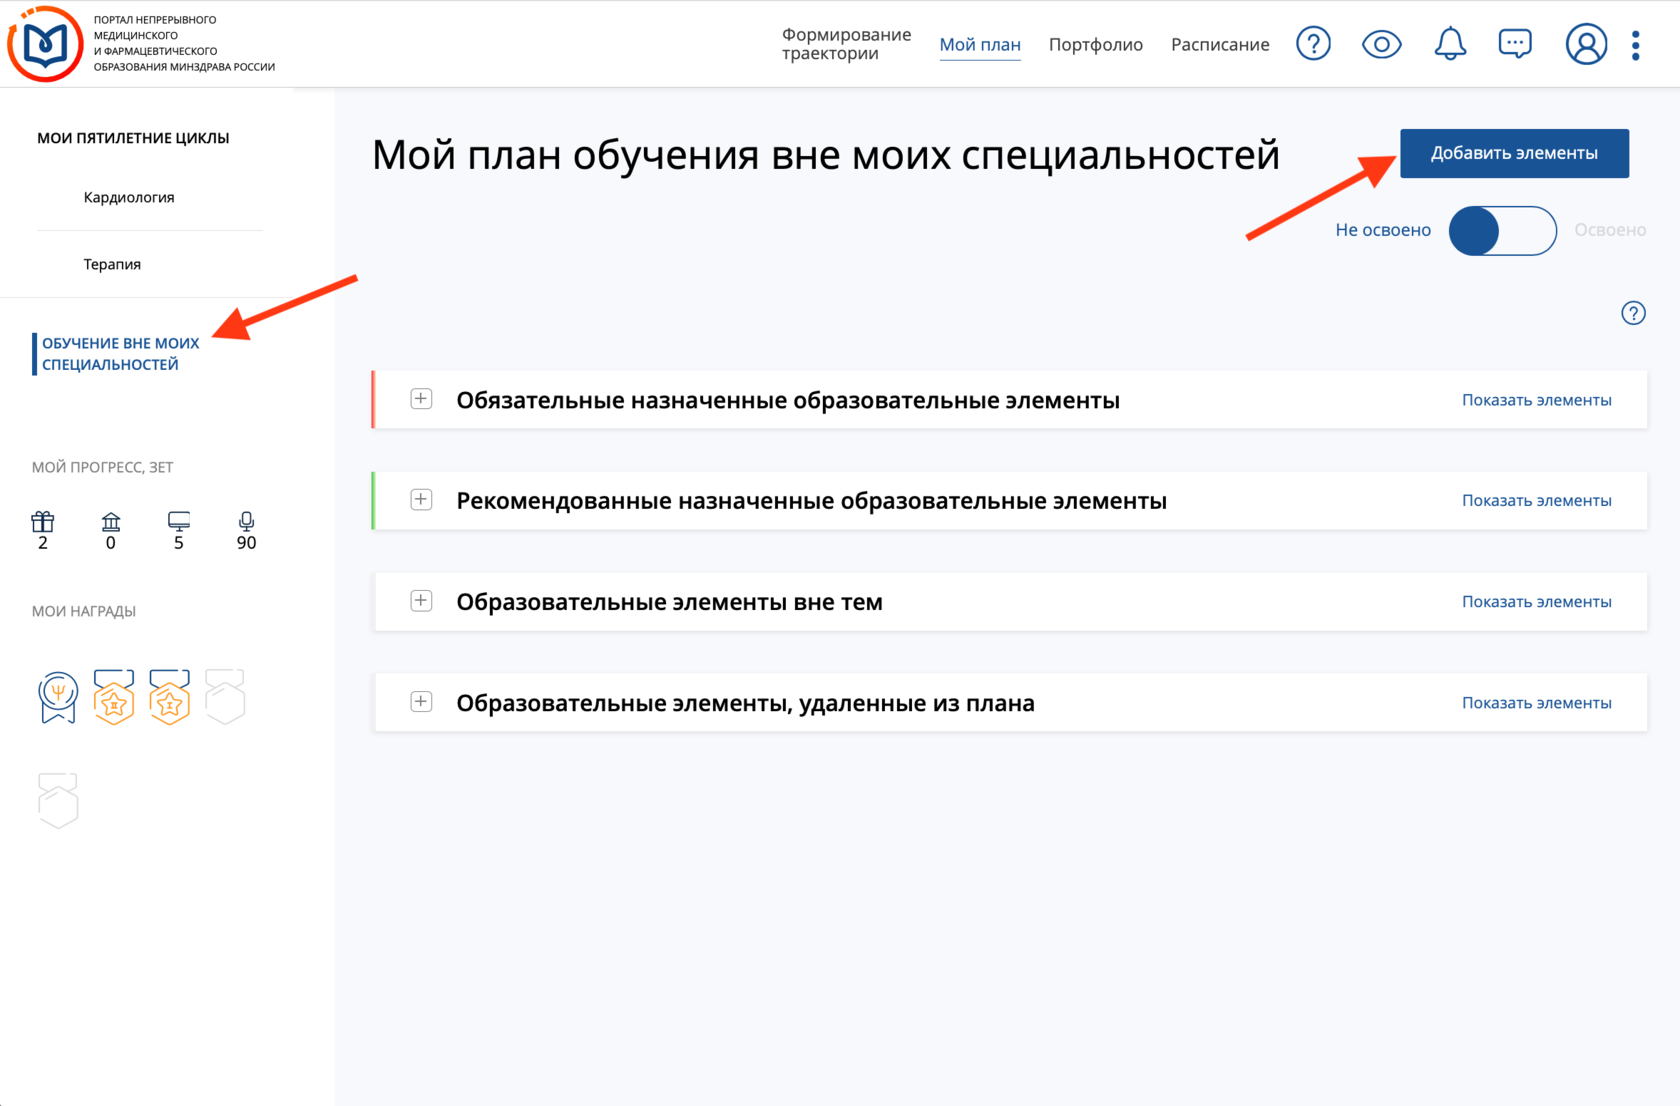Screen dimensions: 1680x1106
Task: Click the help icon below the toggle
Action: 1633,313
